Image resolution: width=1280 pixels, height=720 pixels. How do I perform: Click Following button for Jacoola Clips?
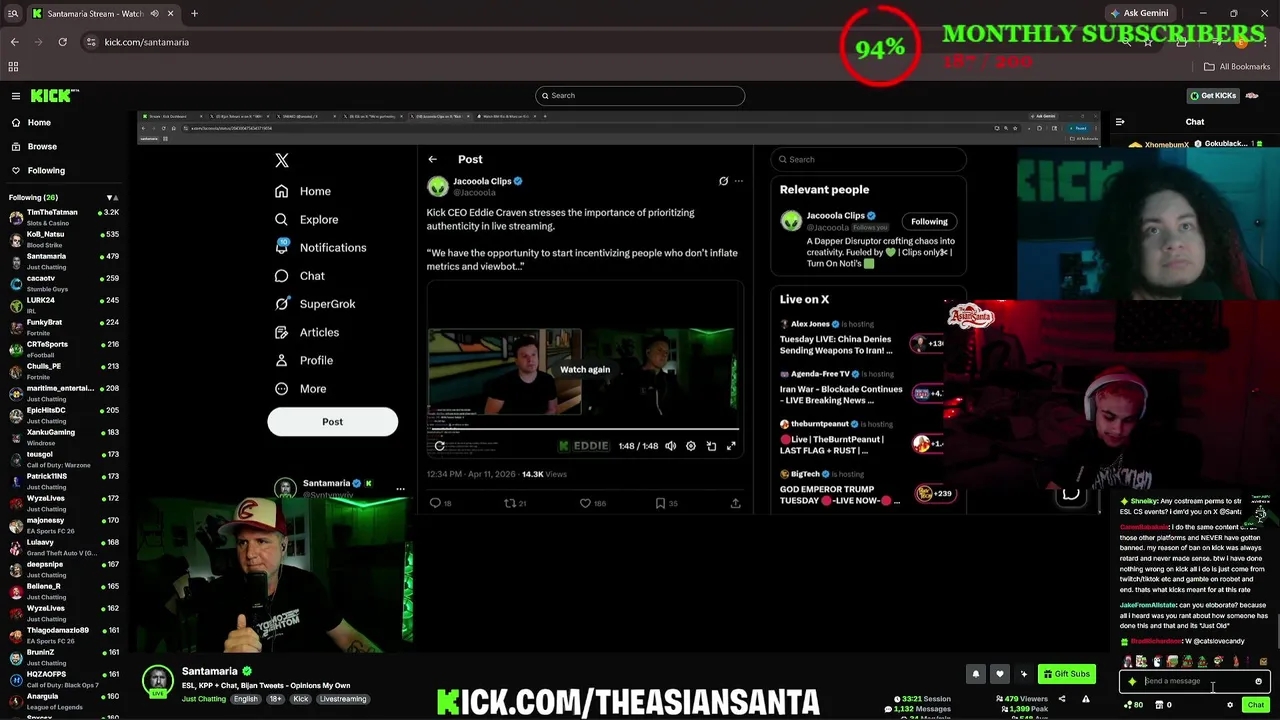pyautogui.click(x=929, y=221)
